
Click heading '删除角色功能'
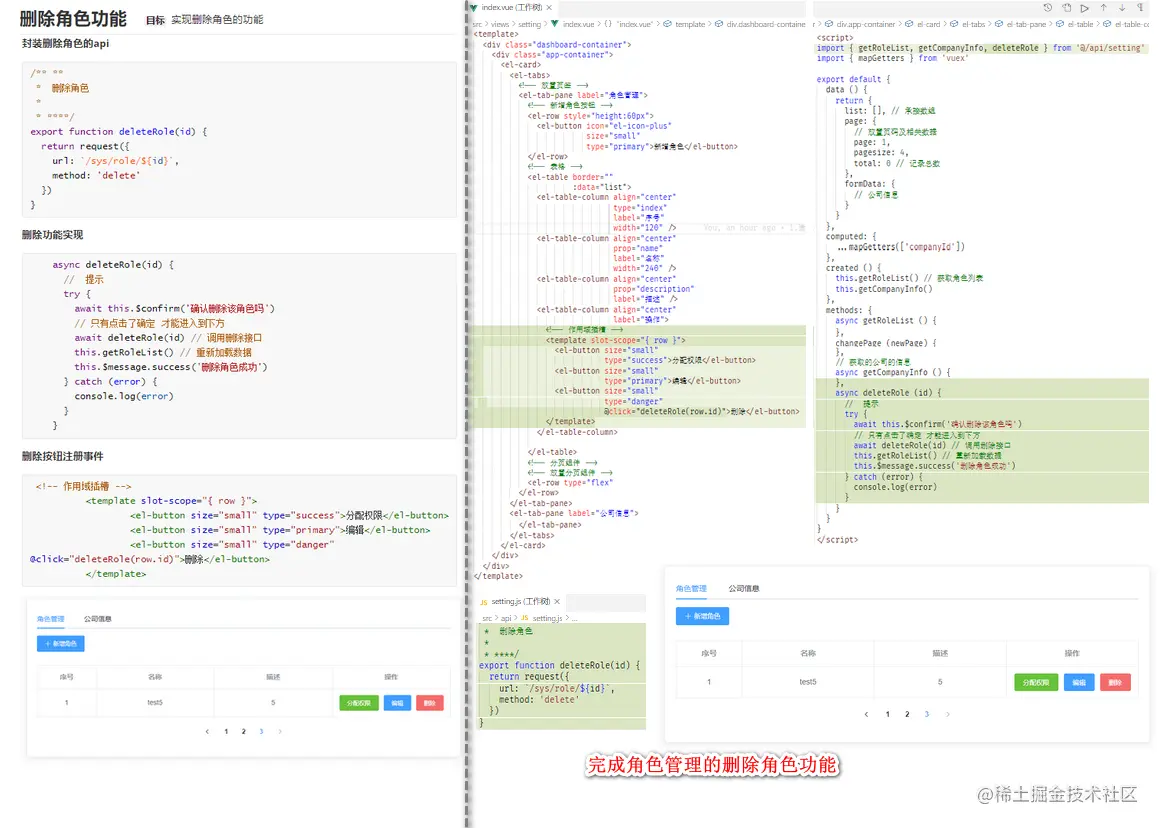(73, 19)
